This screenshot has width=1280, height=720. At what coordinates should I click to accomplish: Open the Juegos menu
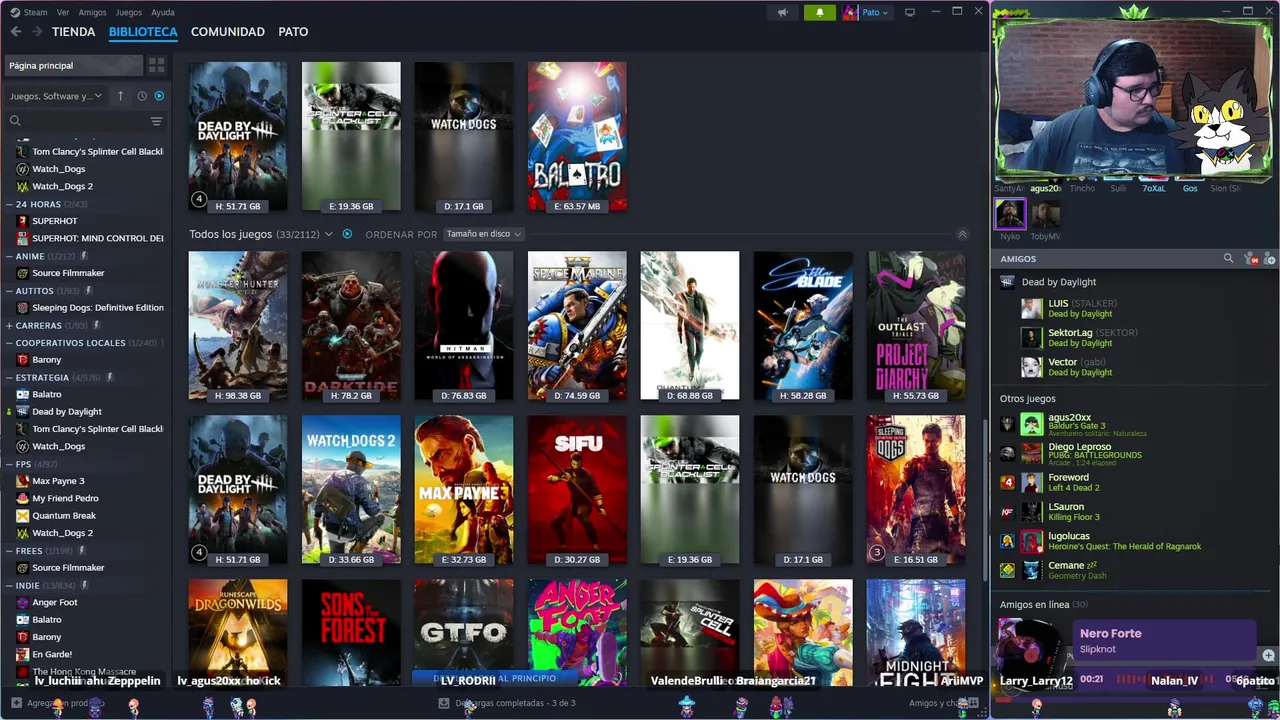click(x=128, y=12)
